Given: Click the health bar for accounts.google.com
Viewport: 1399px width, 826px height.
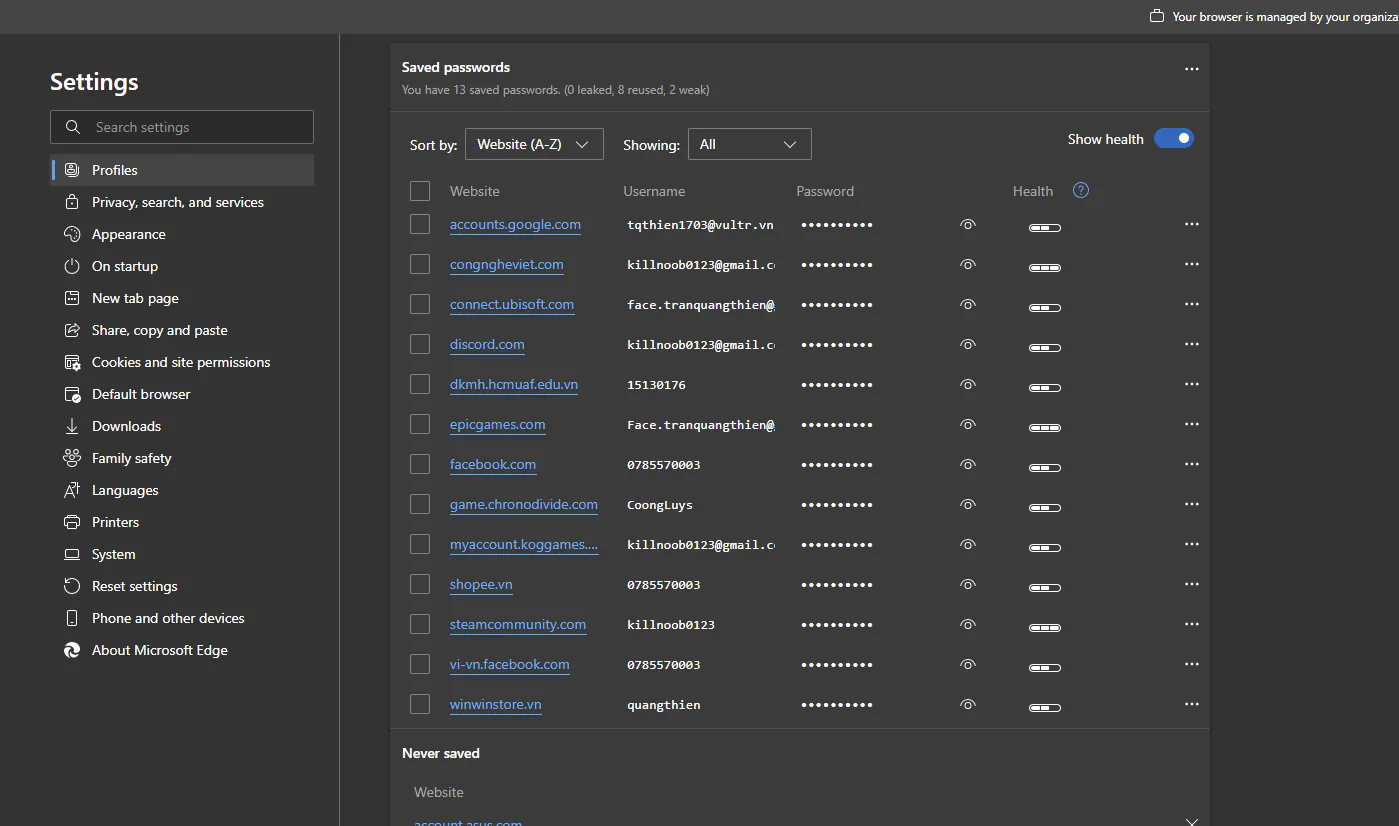Looking at the screenshot, I should click(x=1045, y=228).
